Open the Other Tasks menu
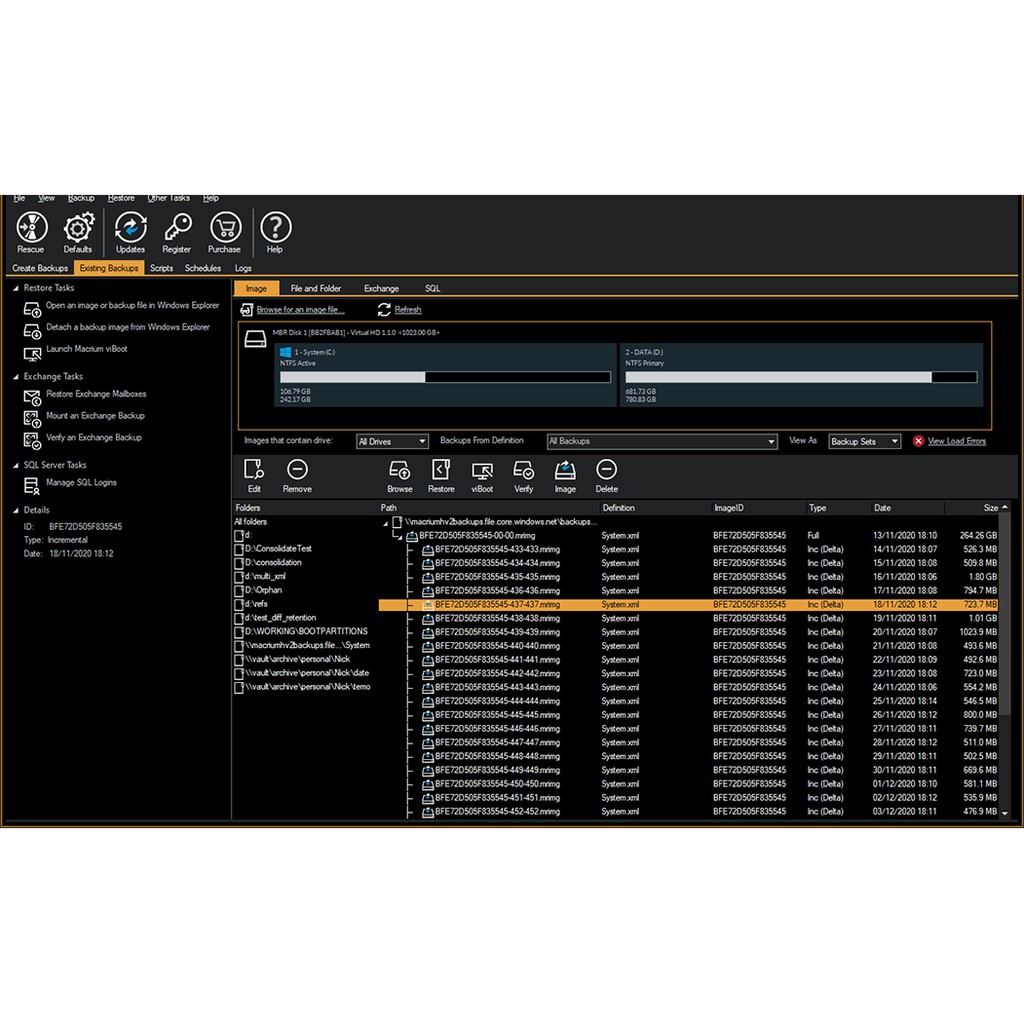This screenshot has width=1024, height=1024. [x=168, y=198]
